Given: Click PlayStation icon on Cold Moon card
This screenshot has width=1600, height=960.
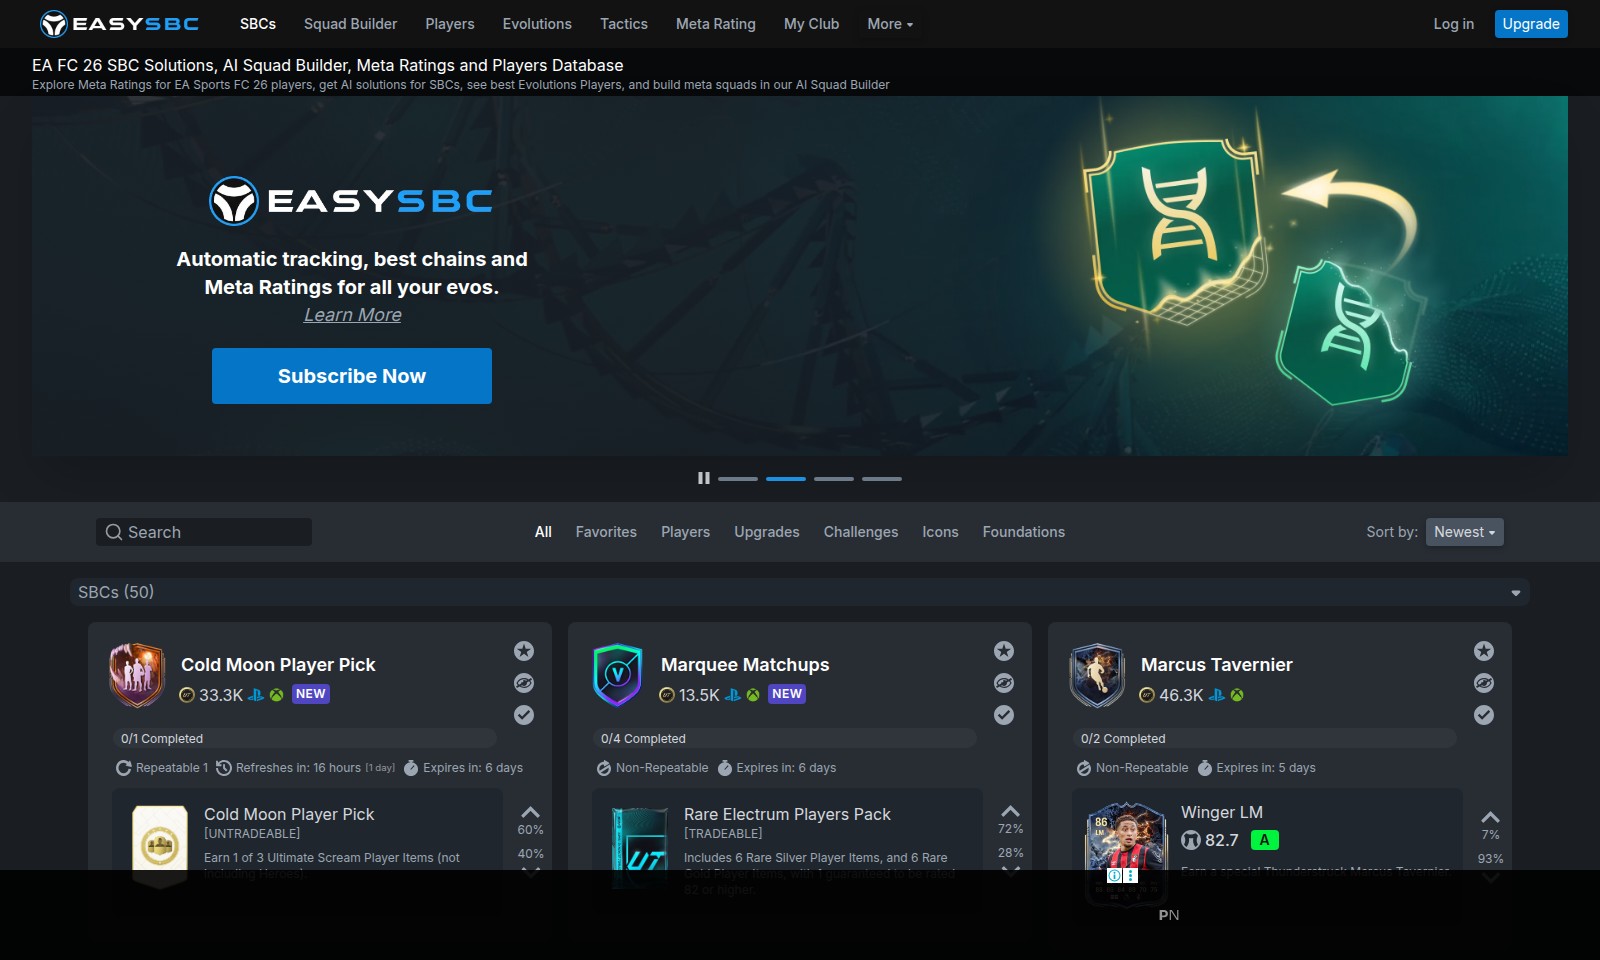Looking at the screenshot, I should [256, 695].
